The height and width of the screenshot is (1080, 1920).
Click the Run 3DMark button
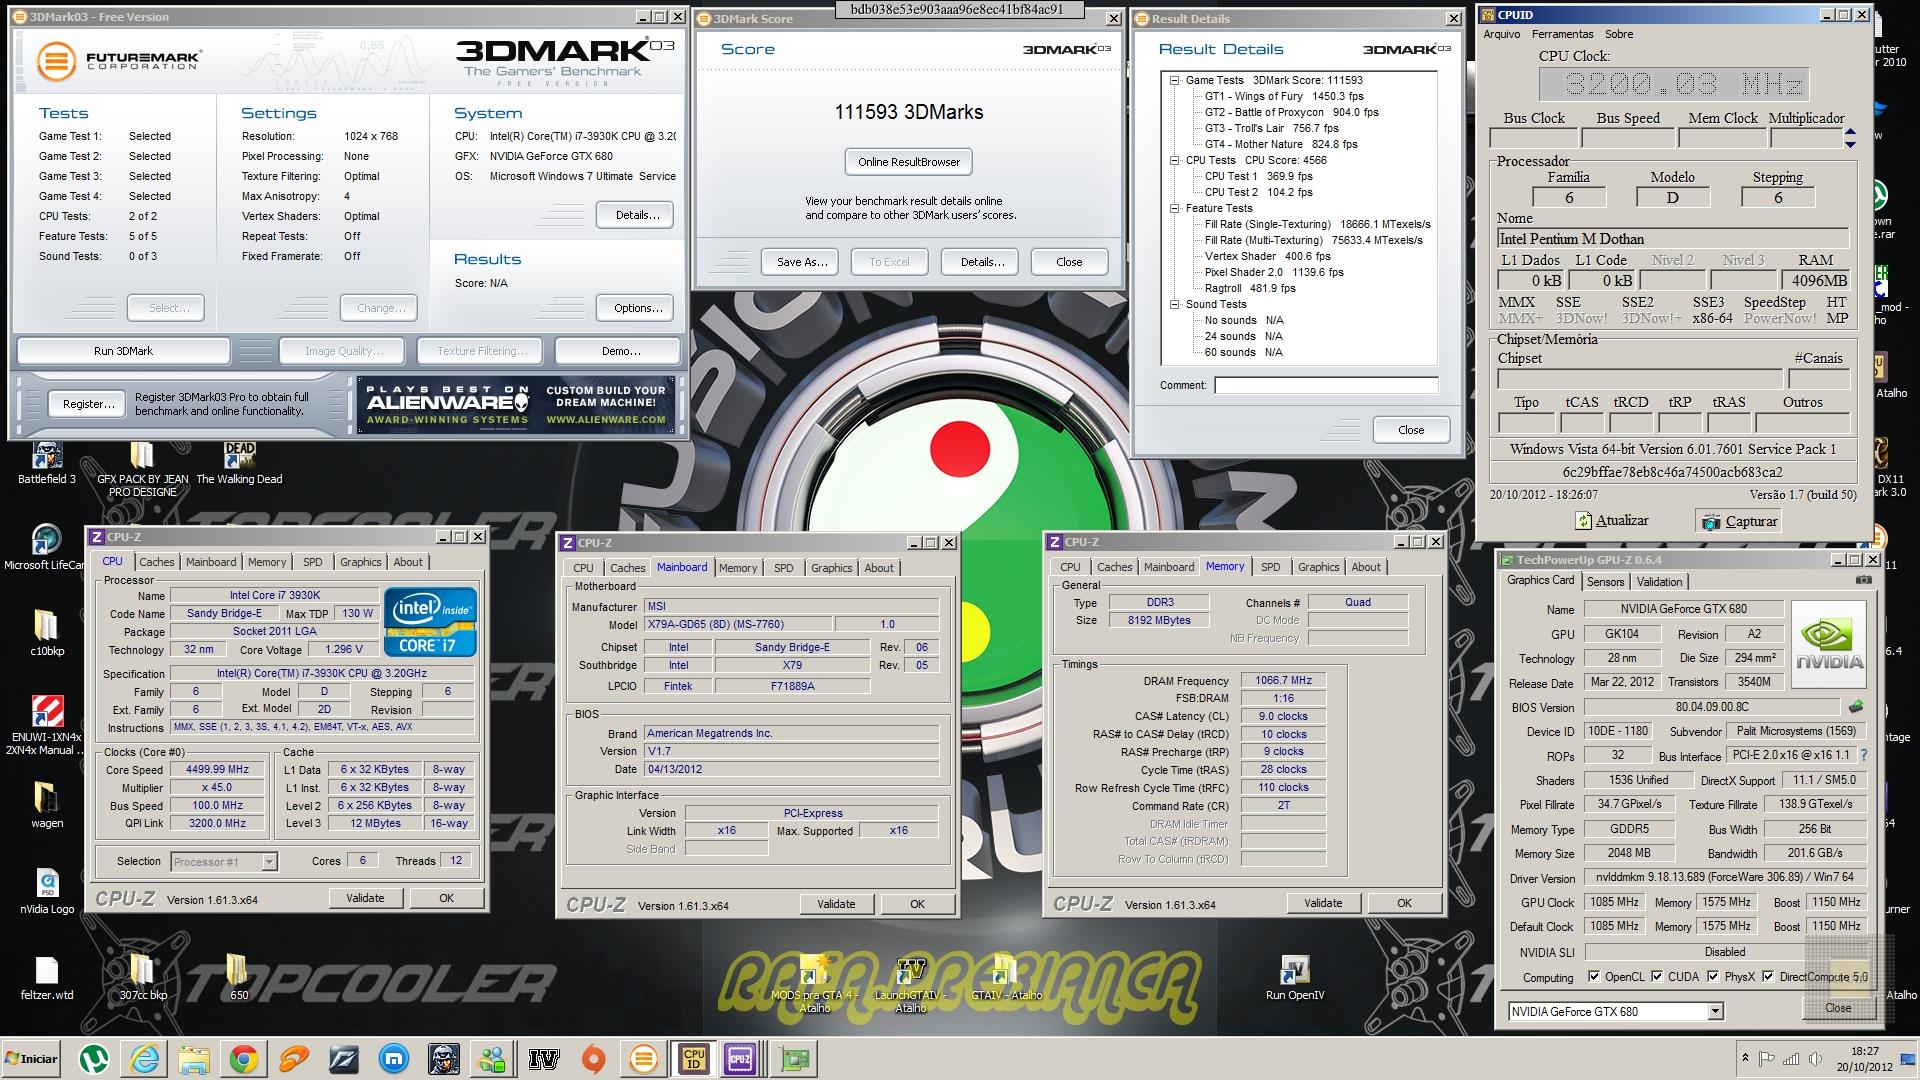(124, 351)
